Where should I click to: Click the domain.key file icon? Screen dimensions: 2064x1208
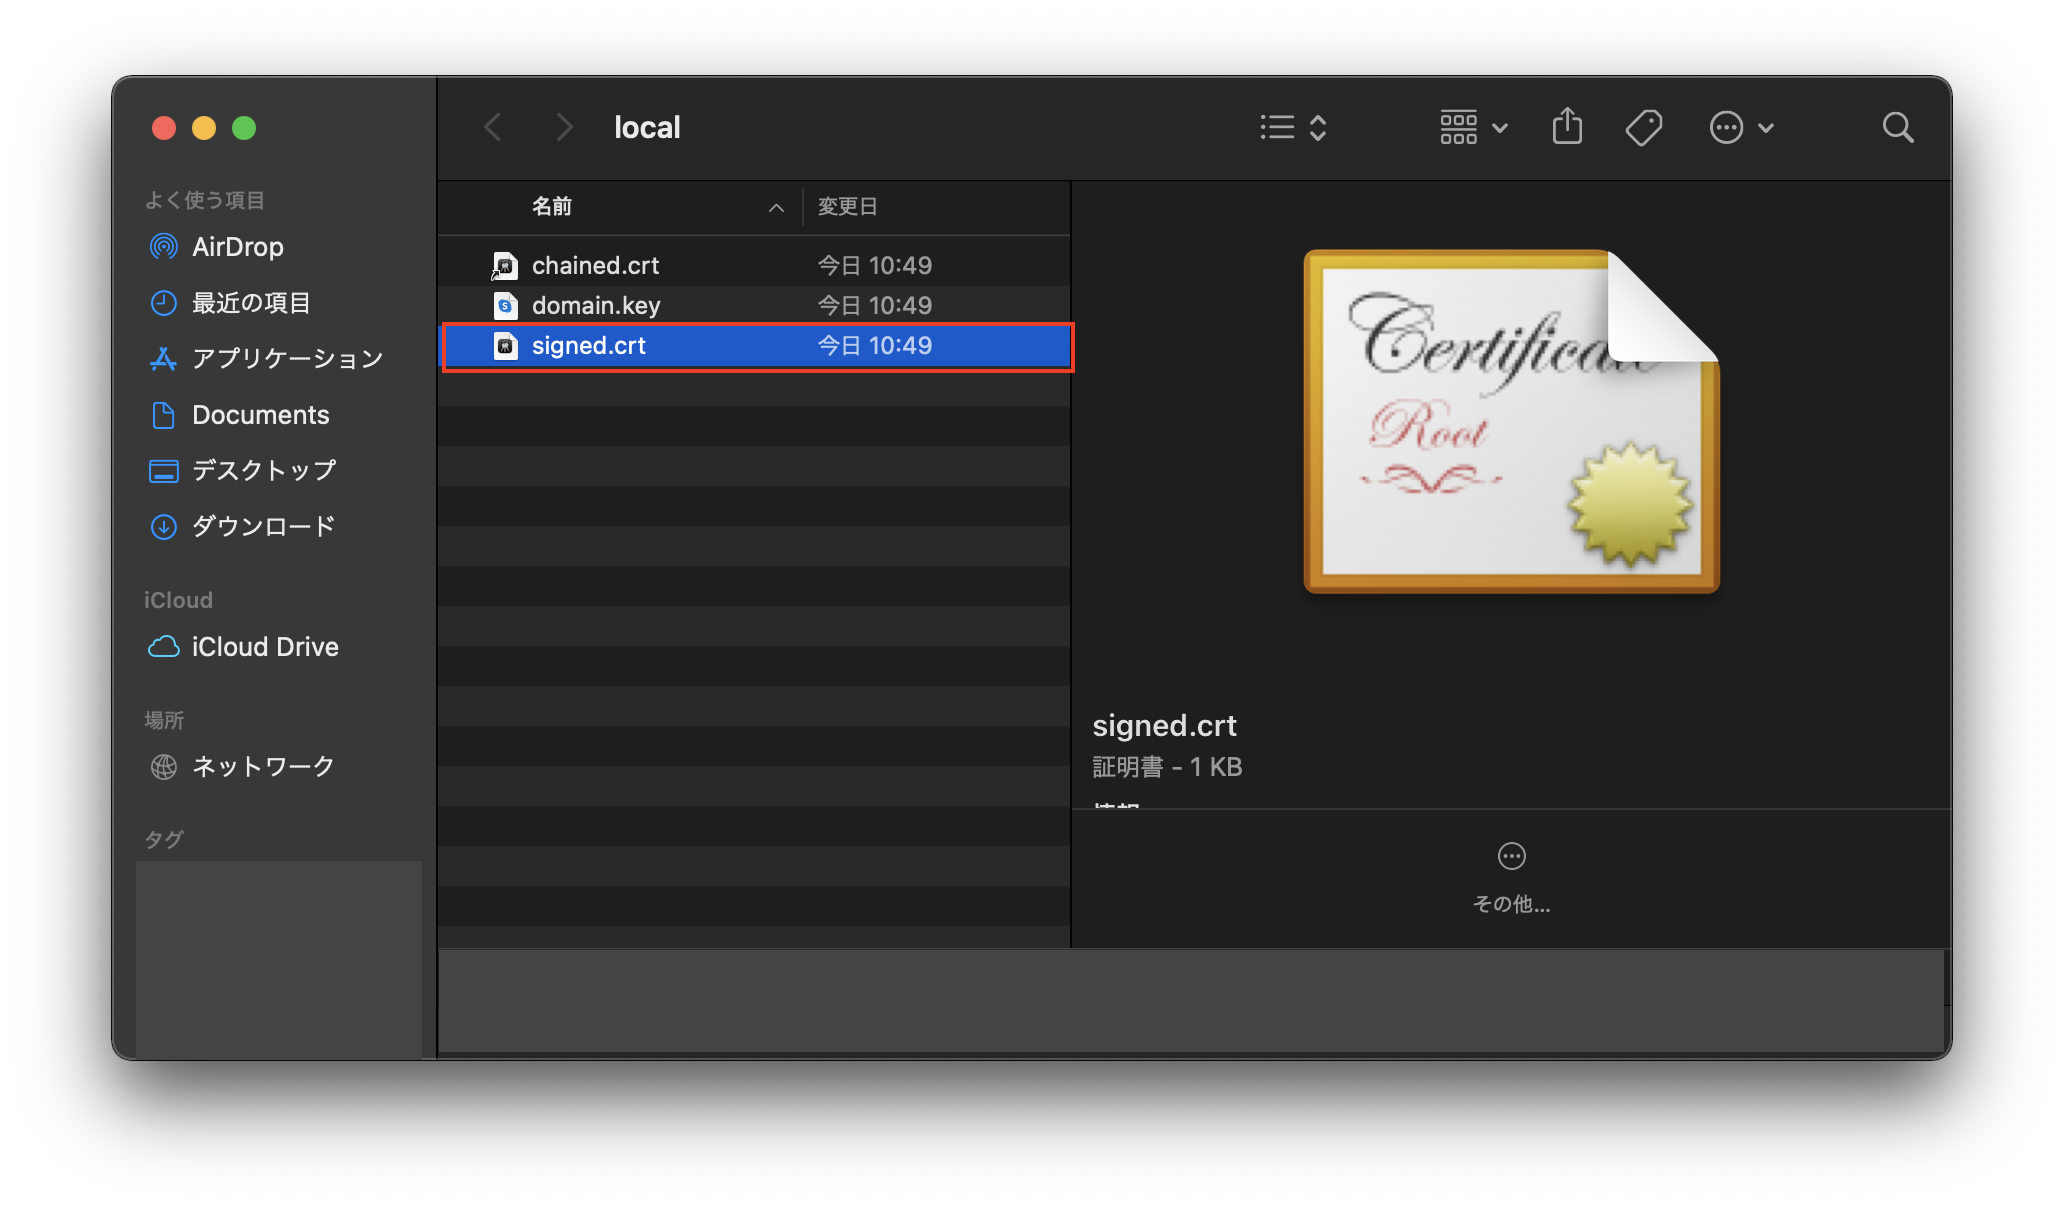pos(505,305)
